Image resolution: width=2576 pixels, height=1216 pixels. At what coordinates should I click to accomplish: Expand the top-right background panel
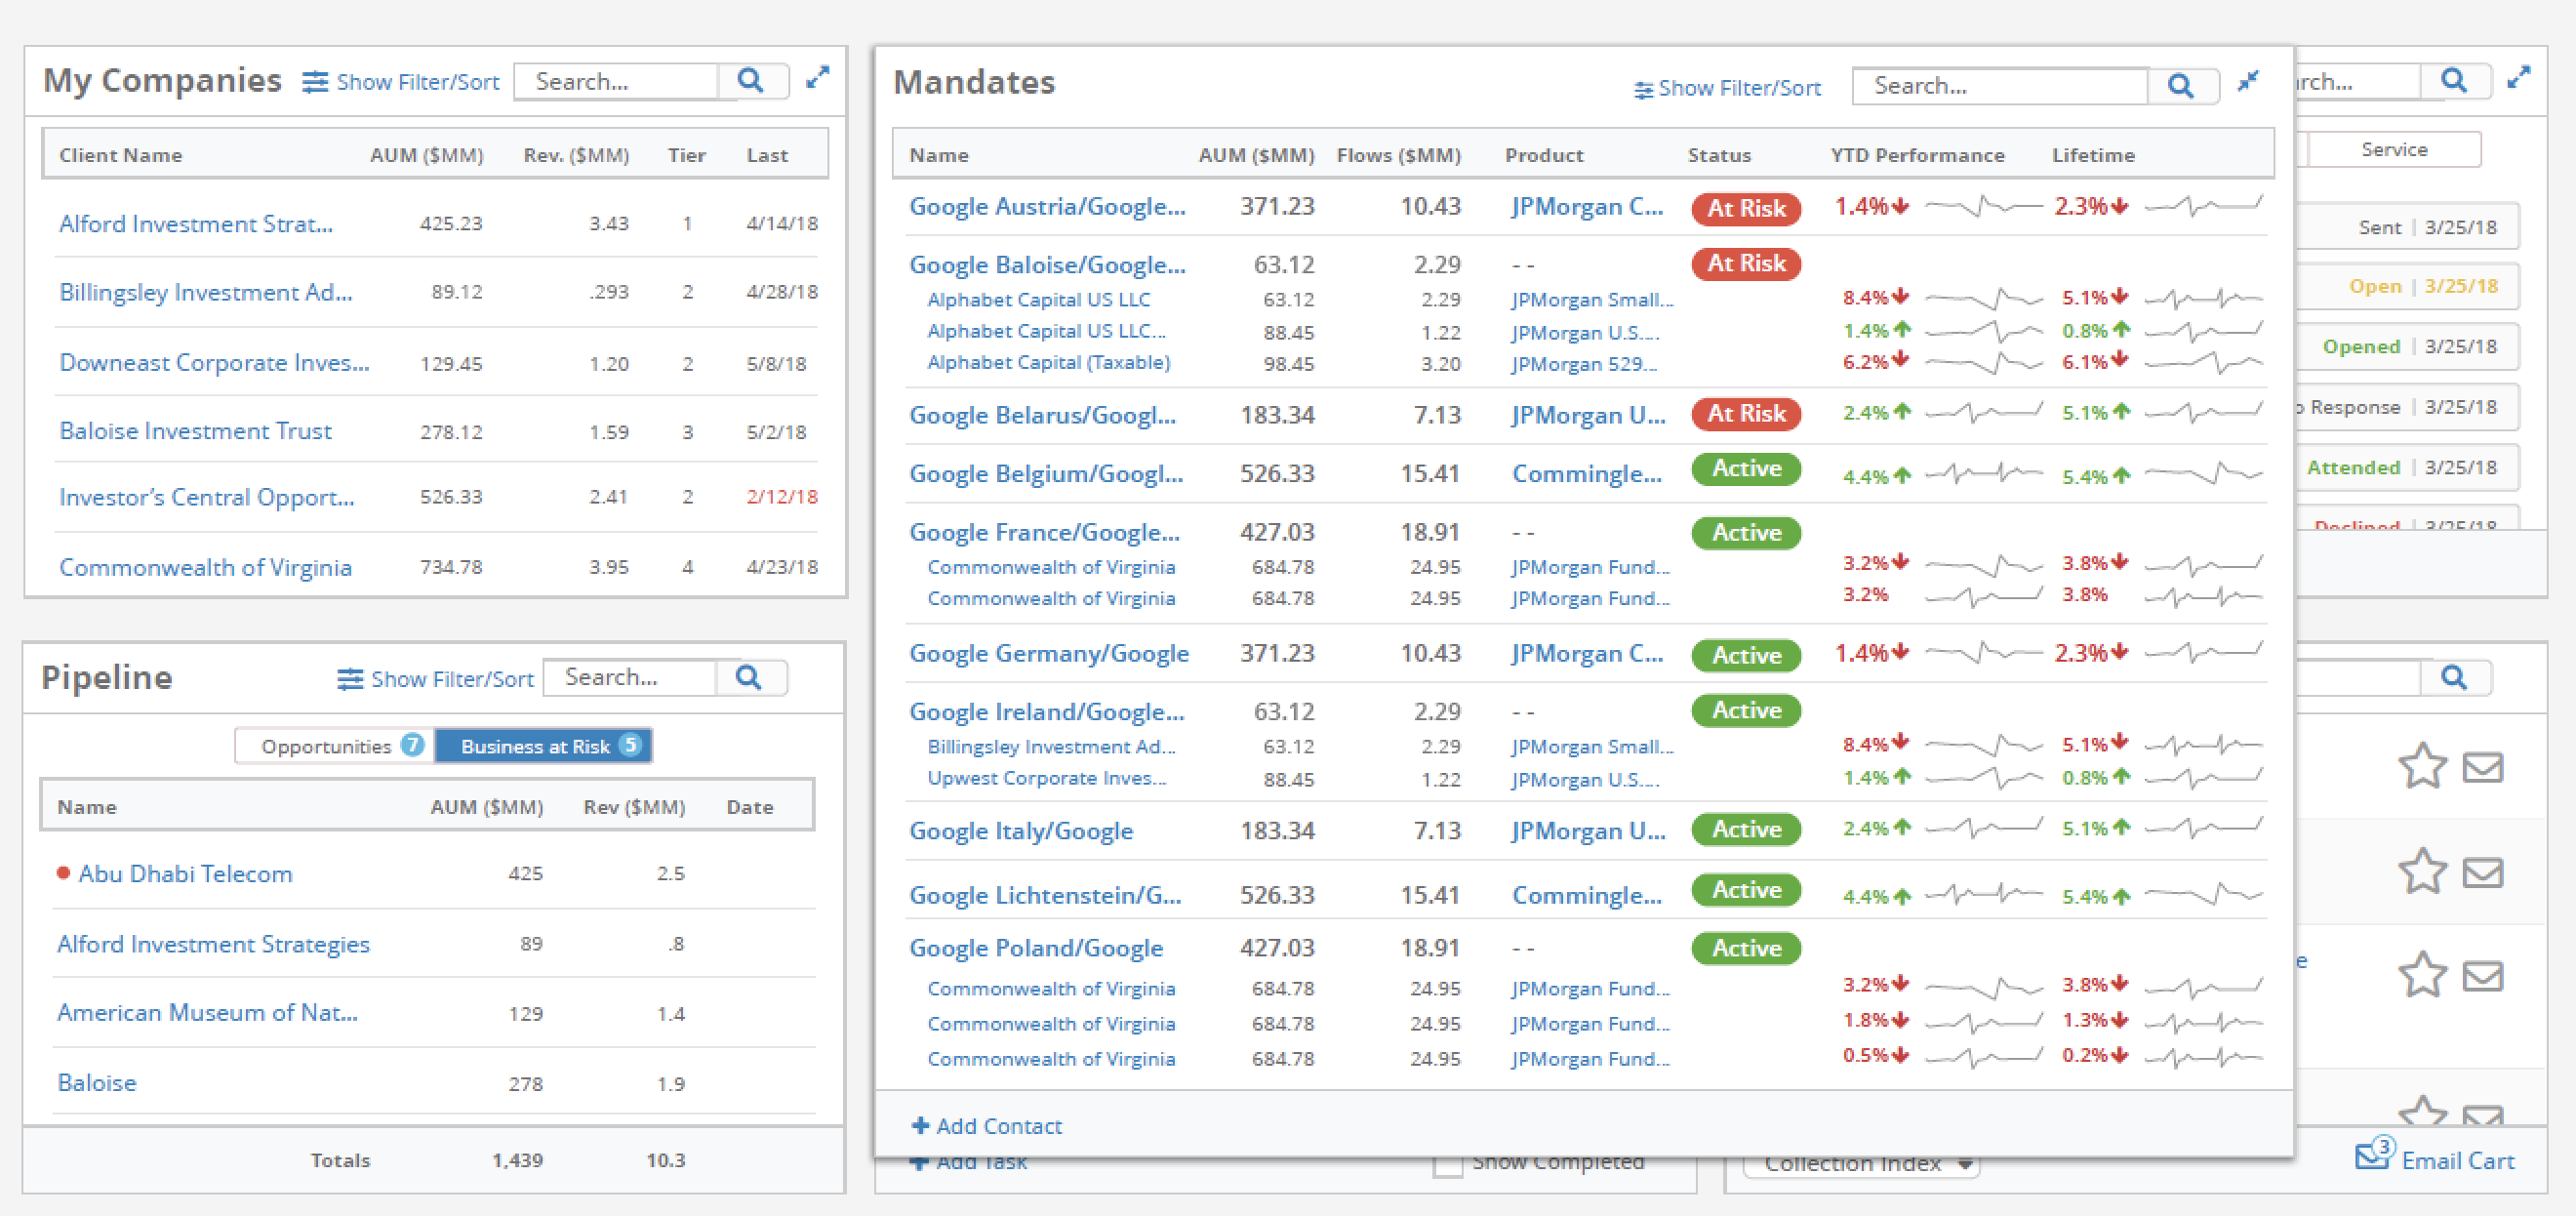(2519, 78)
